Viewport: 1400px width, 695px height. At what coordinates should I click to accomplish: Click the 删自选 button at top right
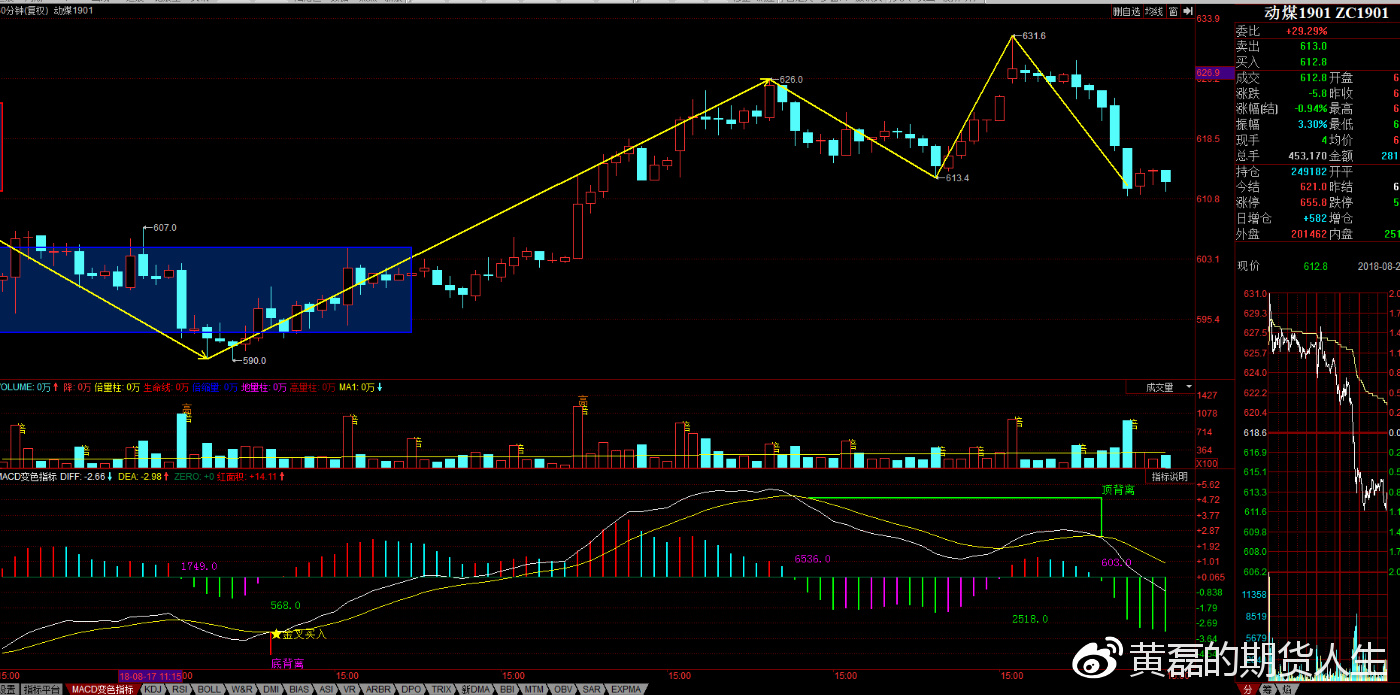1127,12
